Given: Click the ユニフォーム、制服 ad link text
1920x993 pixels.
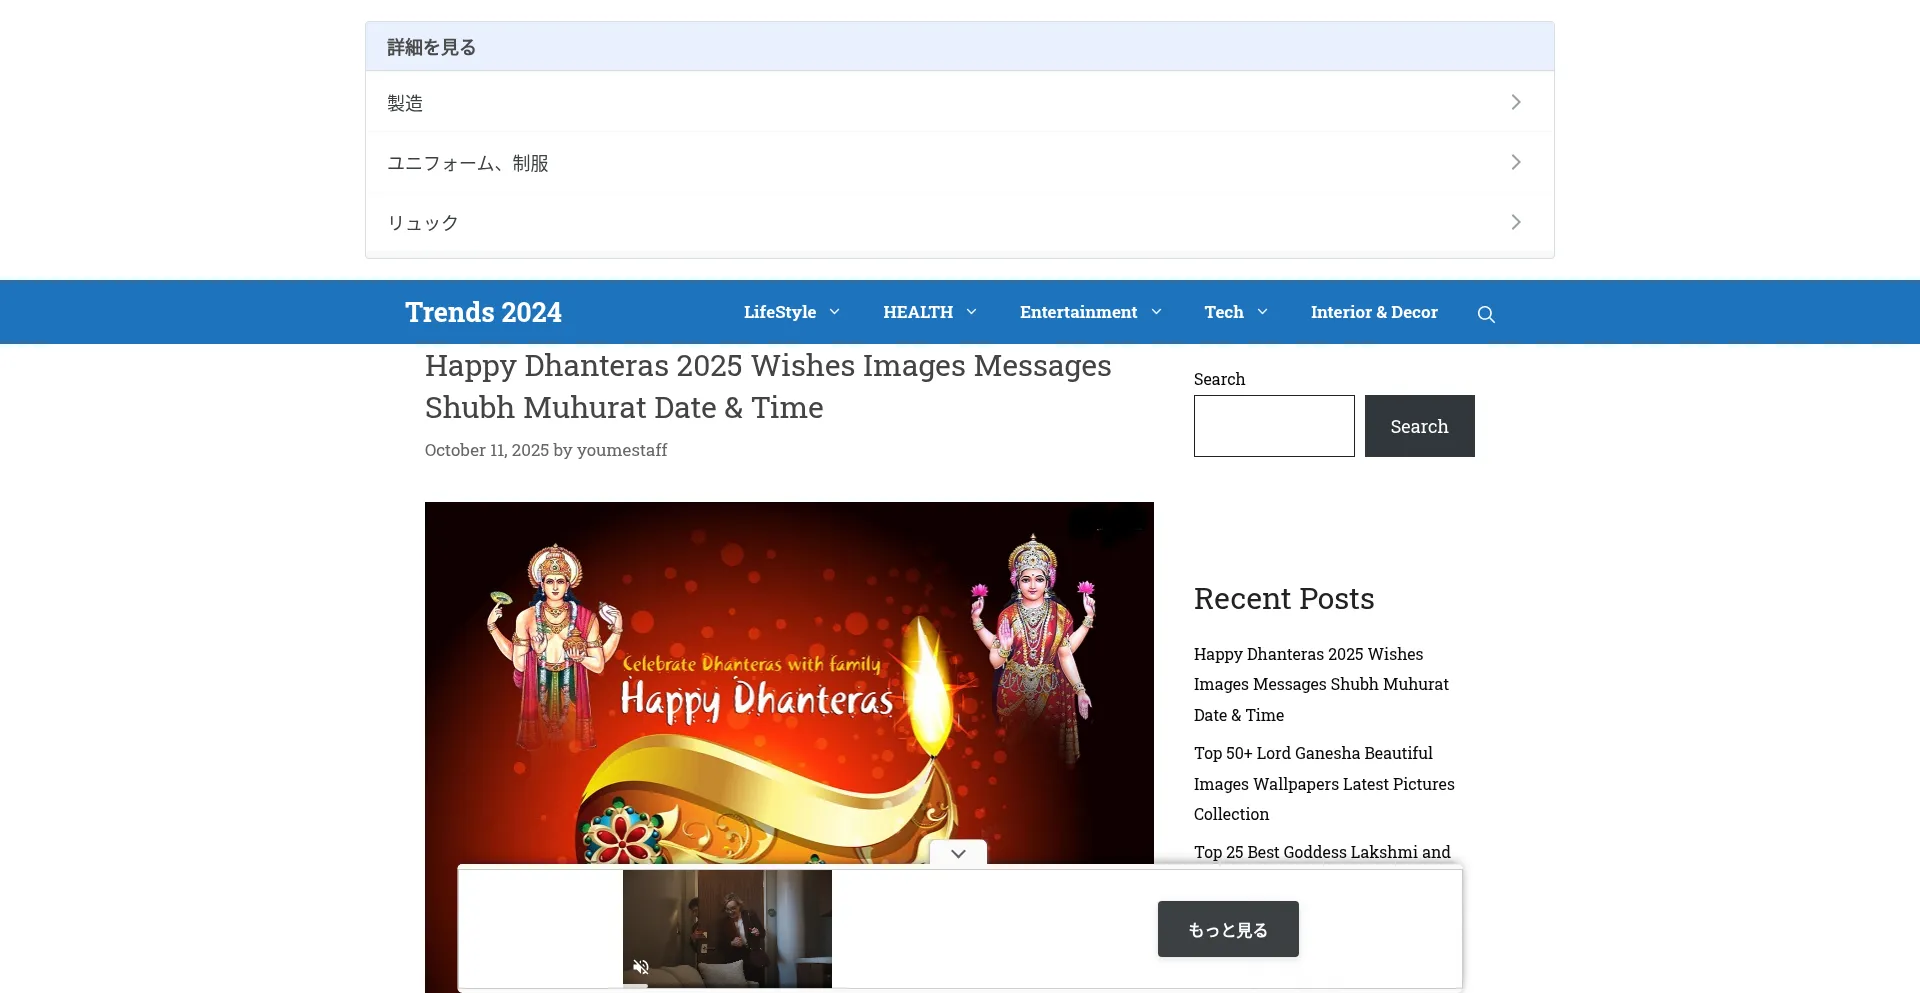Looking at the screenshot, I should (468, 163).
